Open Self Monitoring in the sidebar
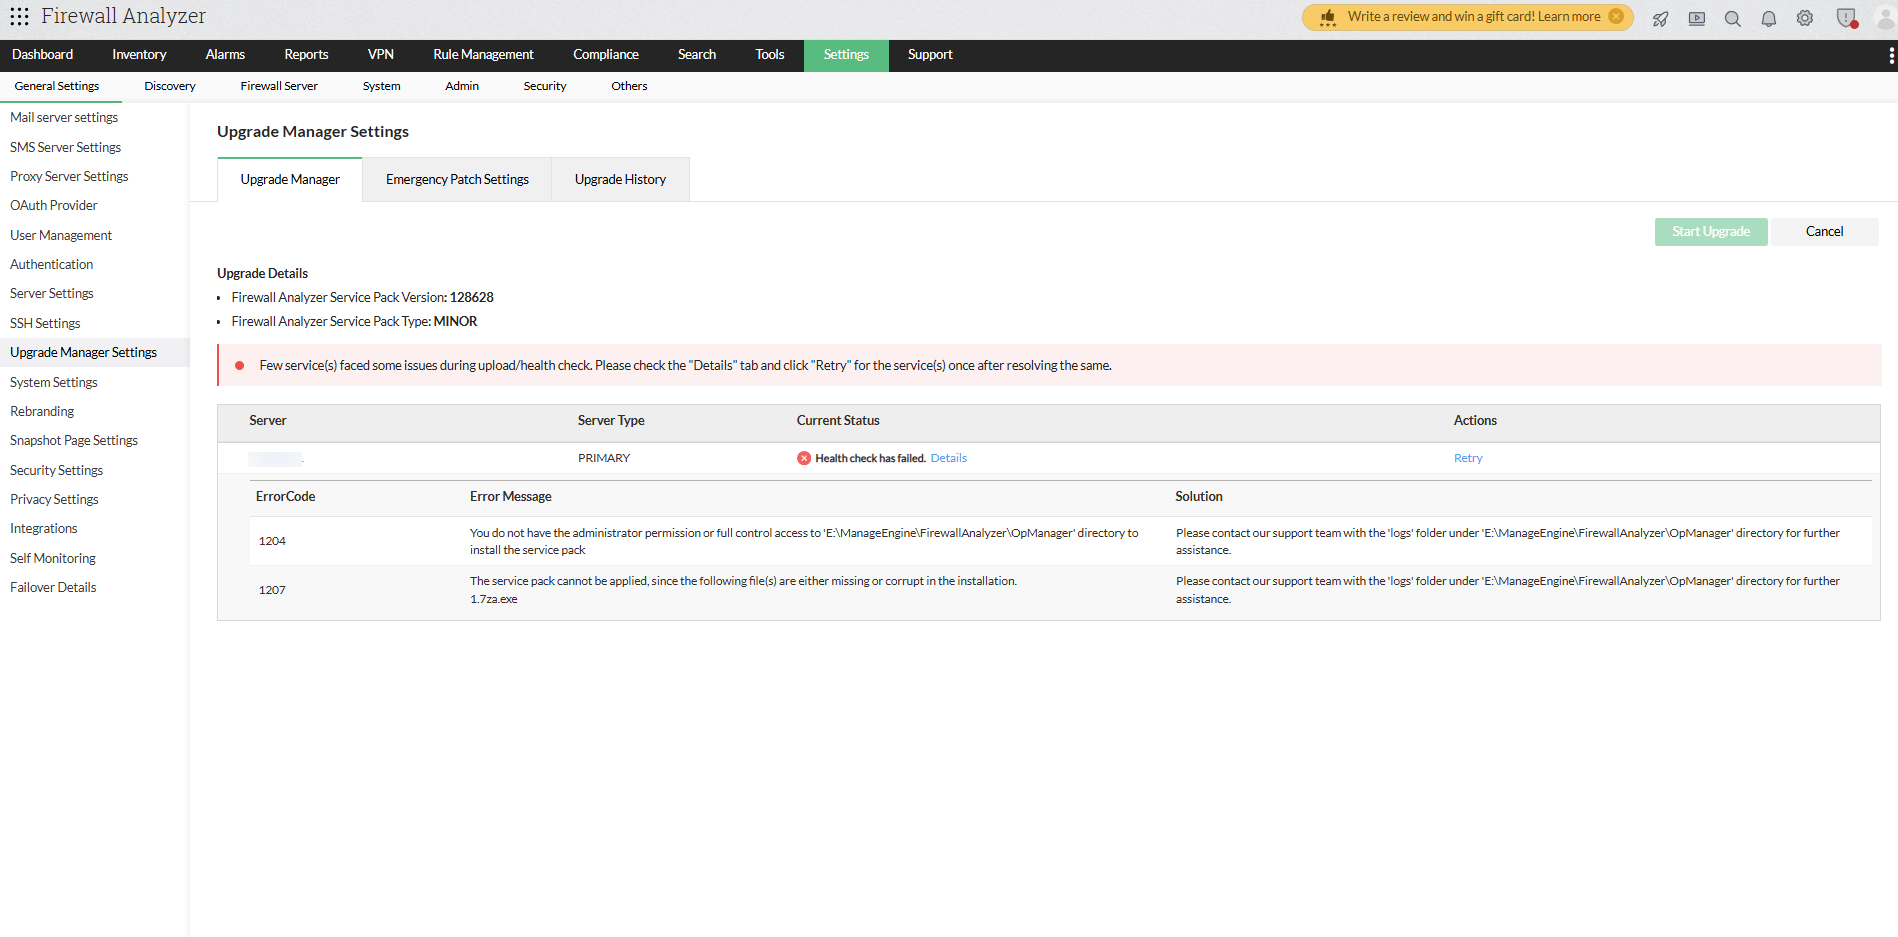Image resolution: width=1898 pixels, height=937 pixels. pos(53,558)
